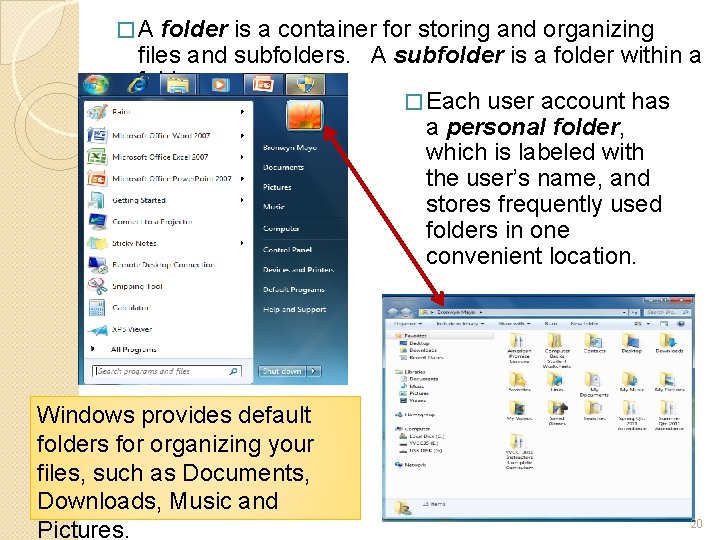Open the PowerPoint taskbar icon
720x540 pixels.
coord(263,85)
